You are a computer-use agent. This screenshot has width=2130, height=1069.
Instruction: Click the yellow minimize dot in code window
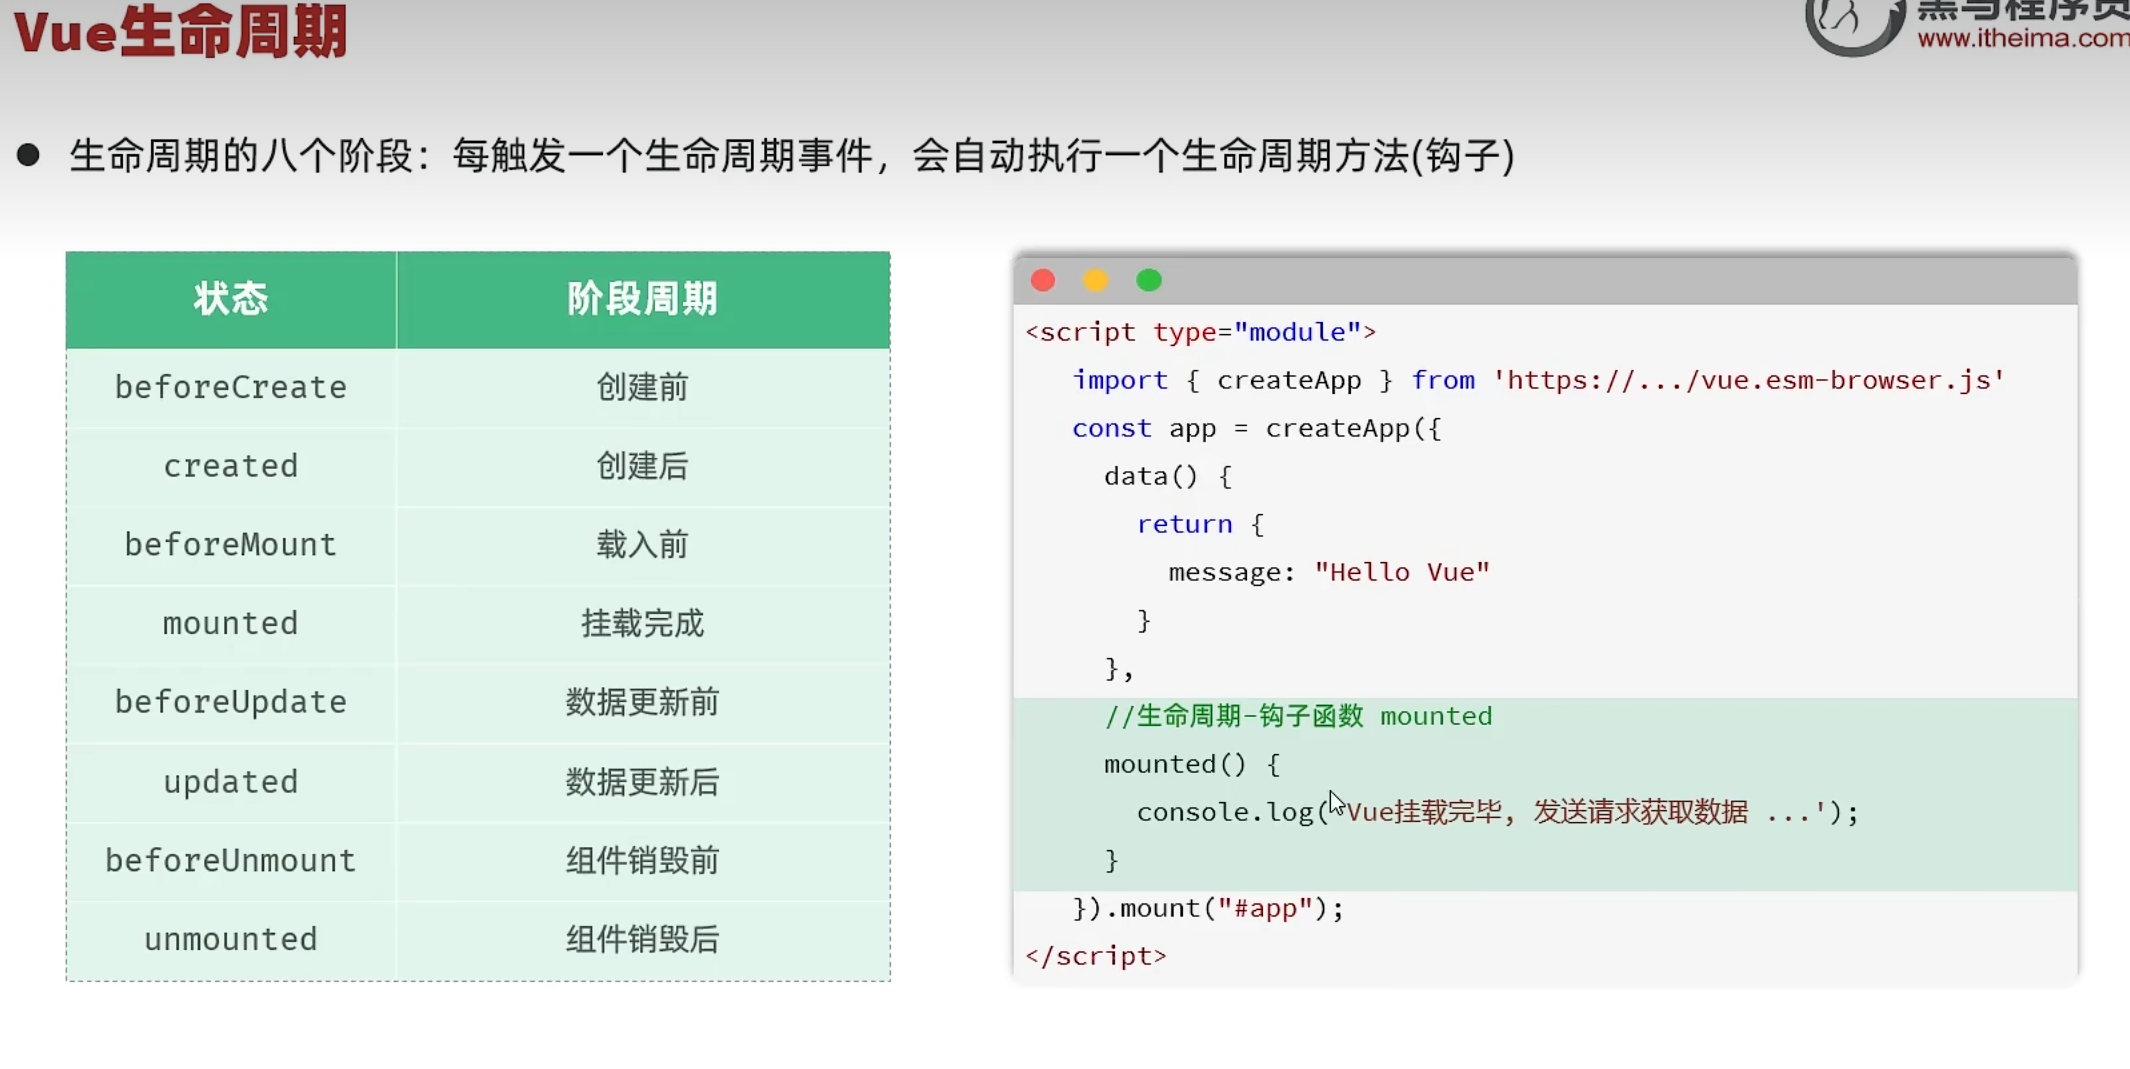(1096, 281)
